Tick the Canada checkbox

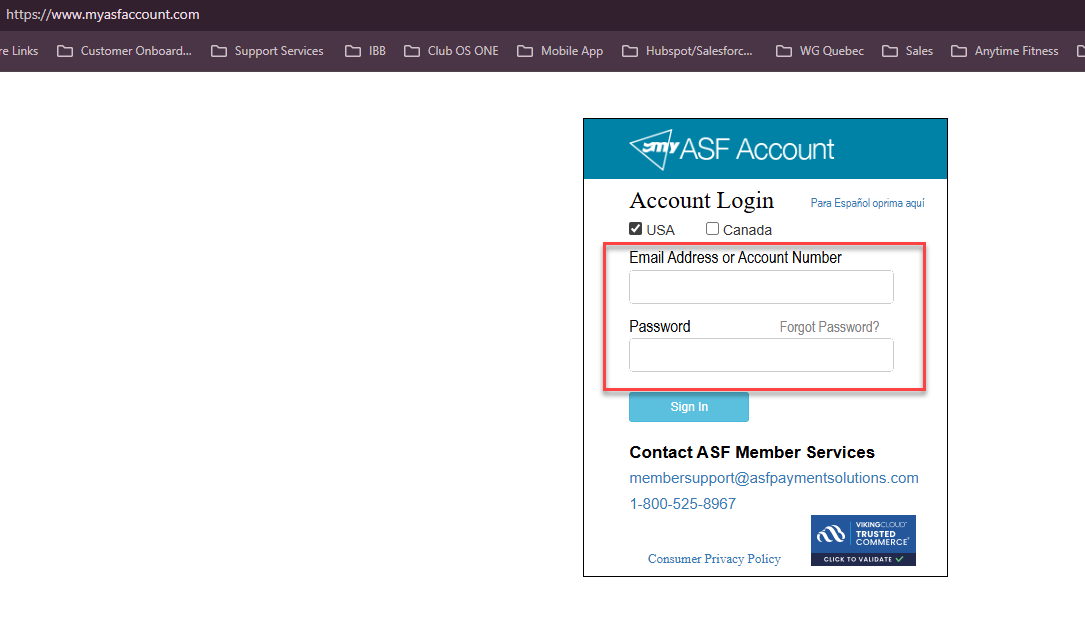712,229
